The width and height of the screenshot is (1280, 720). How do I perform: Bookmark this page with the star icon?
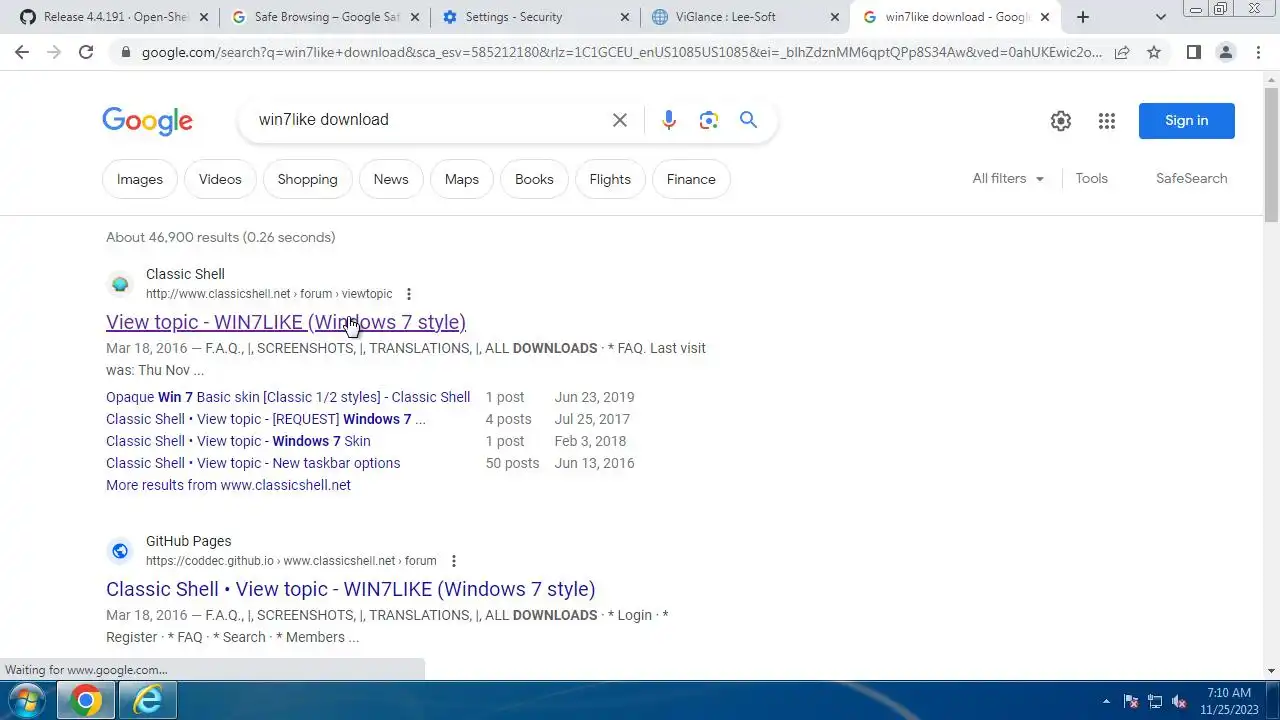pyautogui.click(x=1154, y=52)
